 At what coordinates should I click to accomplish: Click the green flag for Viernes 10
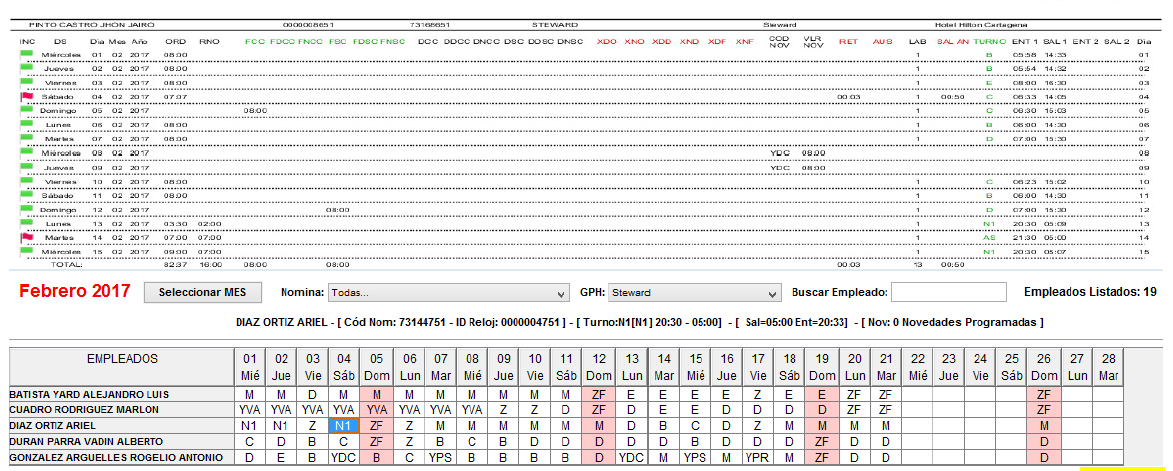pos(28,181)
